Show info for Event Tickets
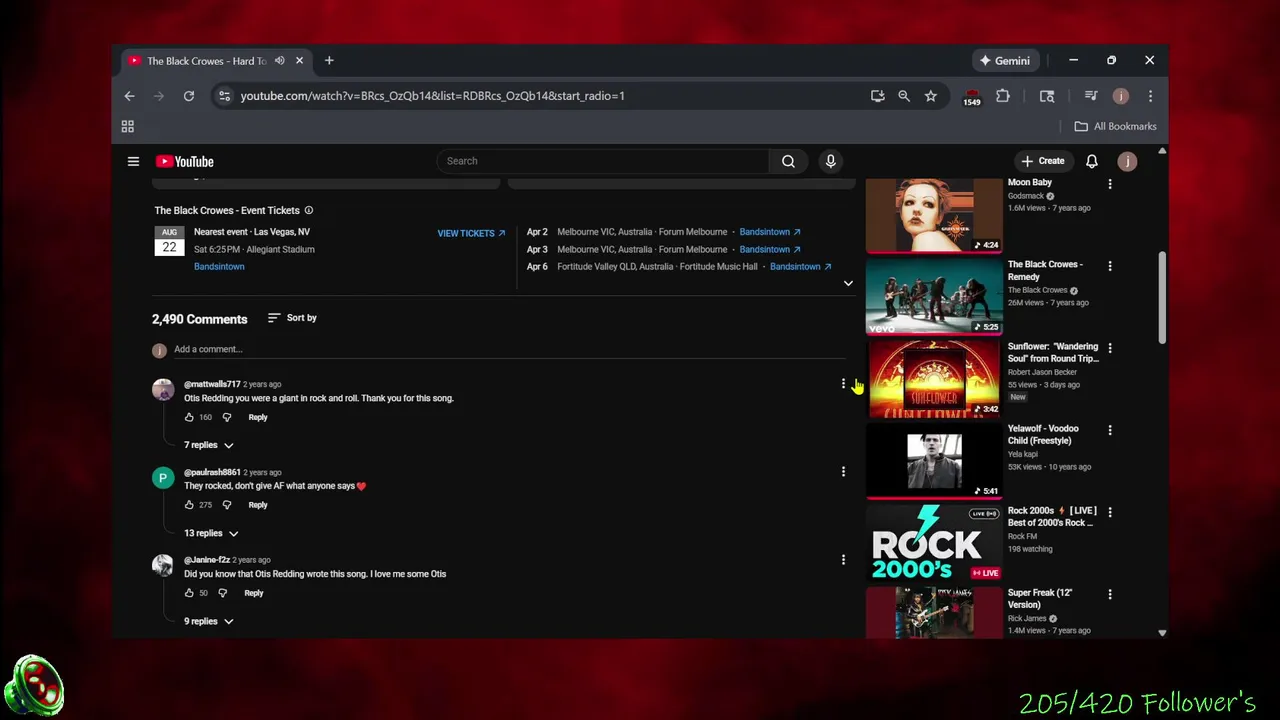 (x=309, y=210)
